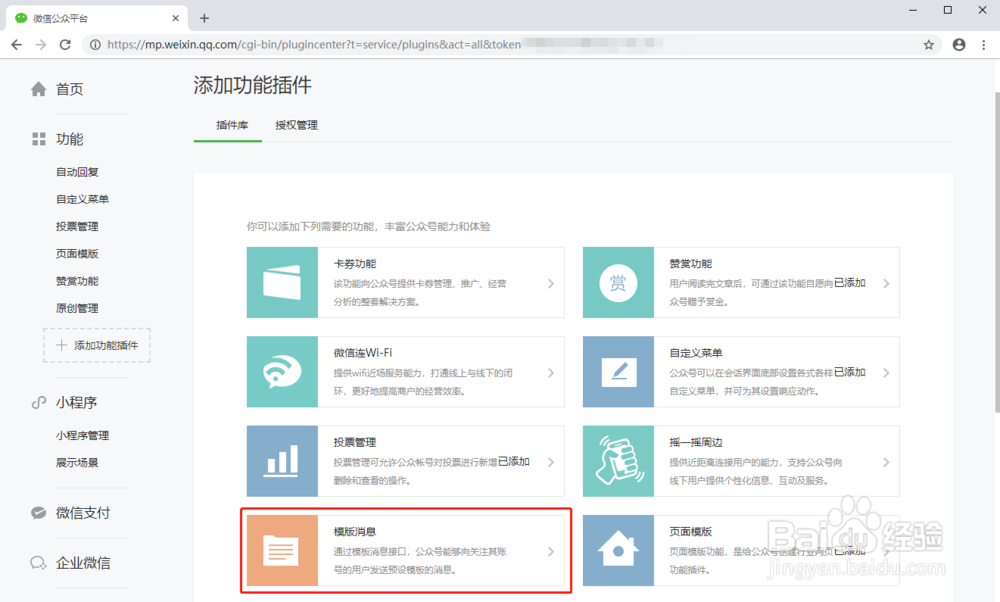
Task: Click 已添加 label on 赞赏功能 card
Action: pos(850,283)
